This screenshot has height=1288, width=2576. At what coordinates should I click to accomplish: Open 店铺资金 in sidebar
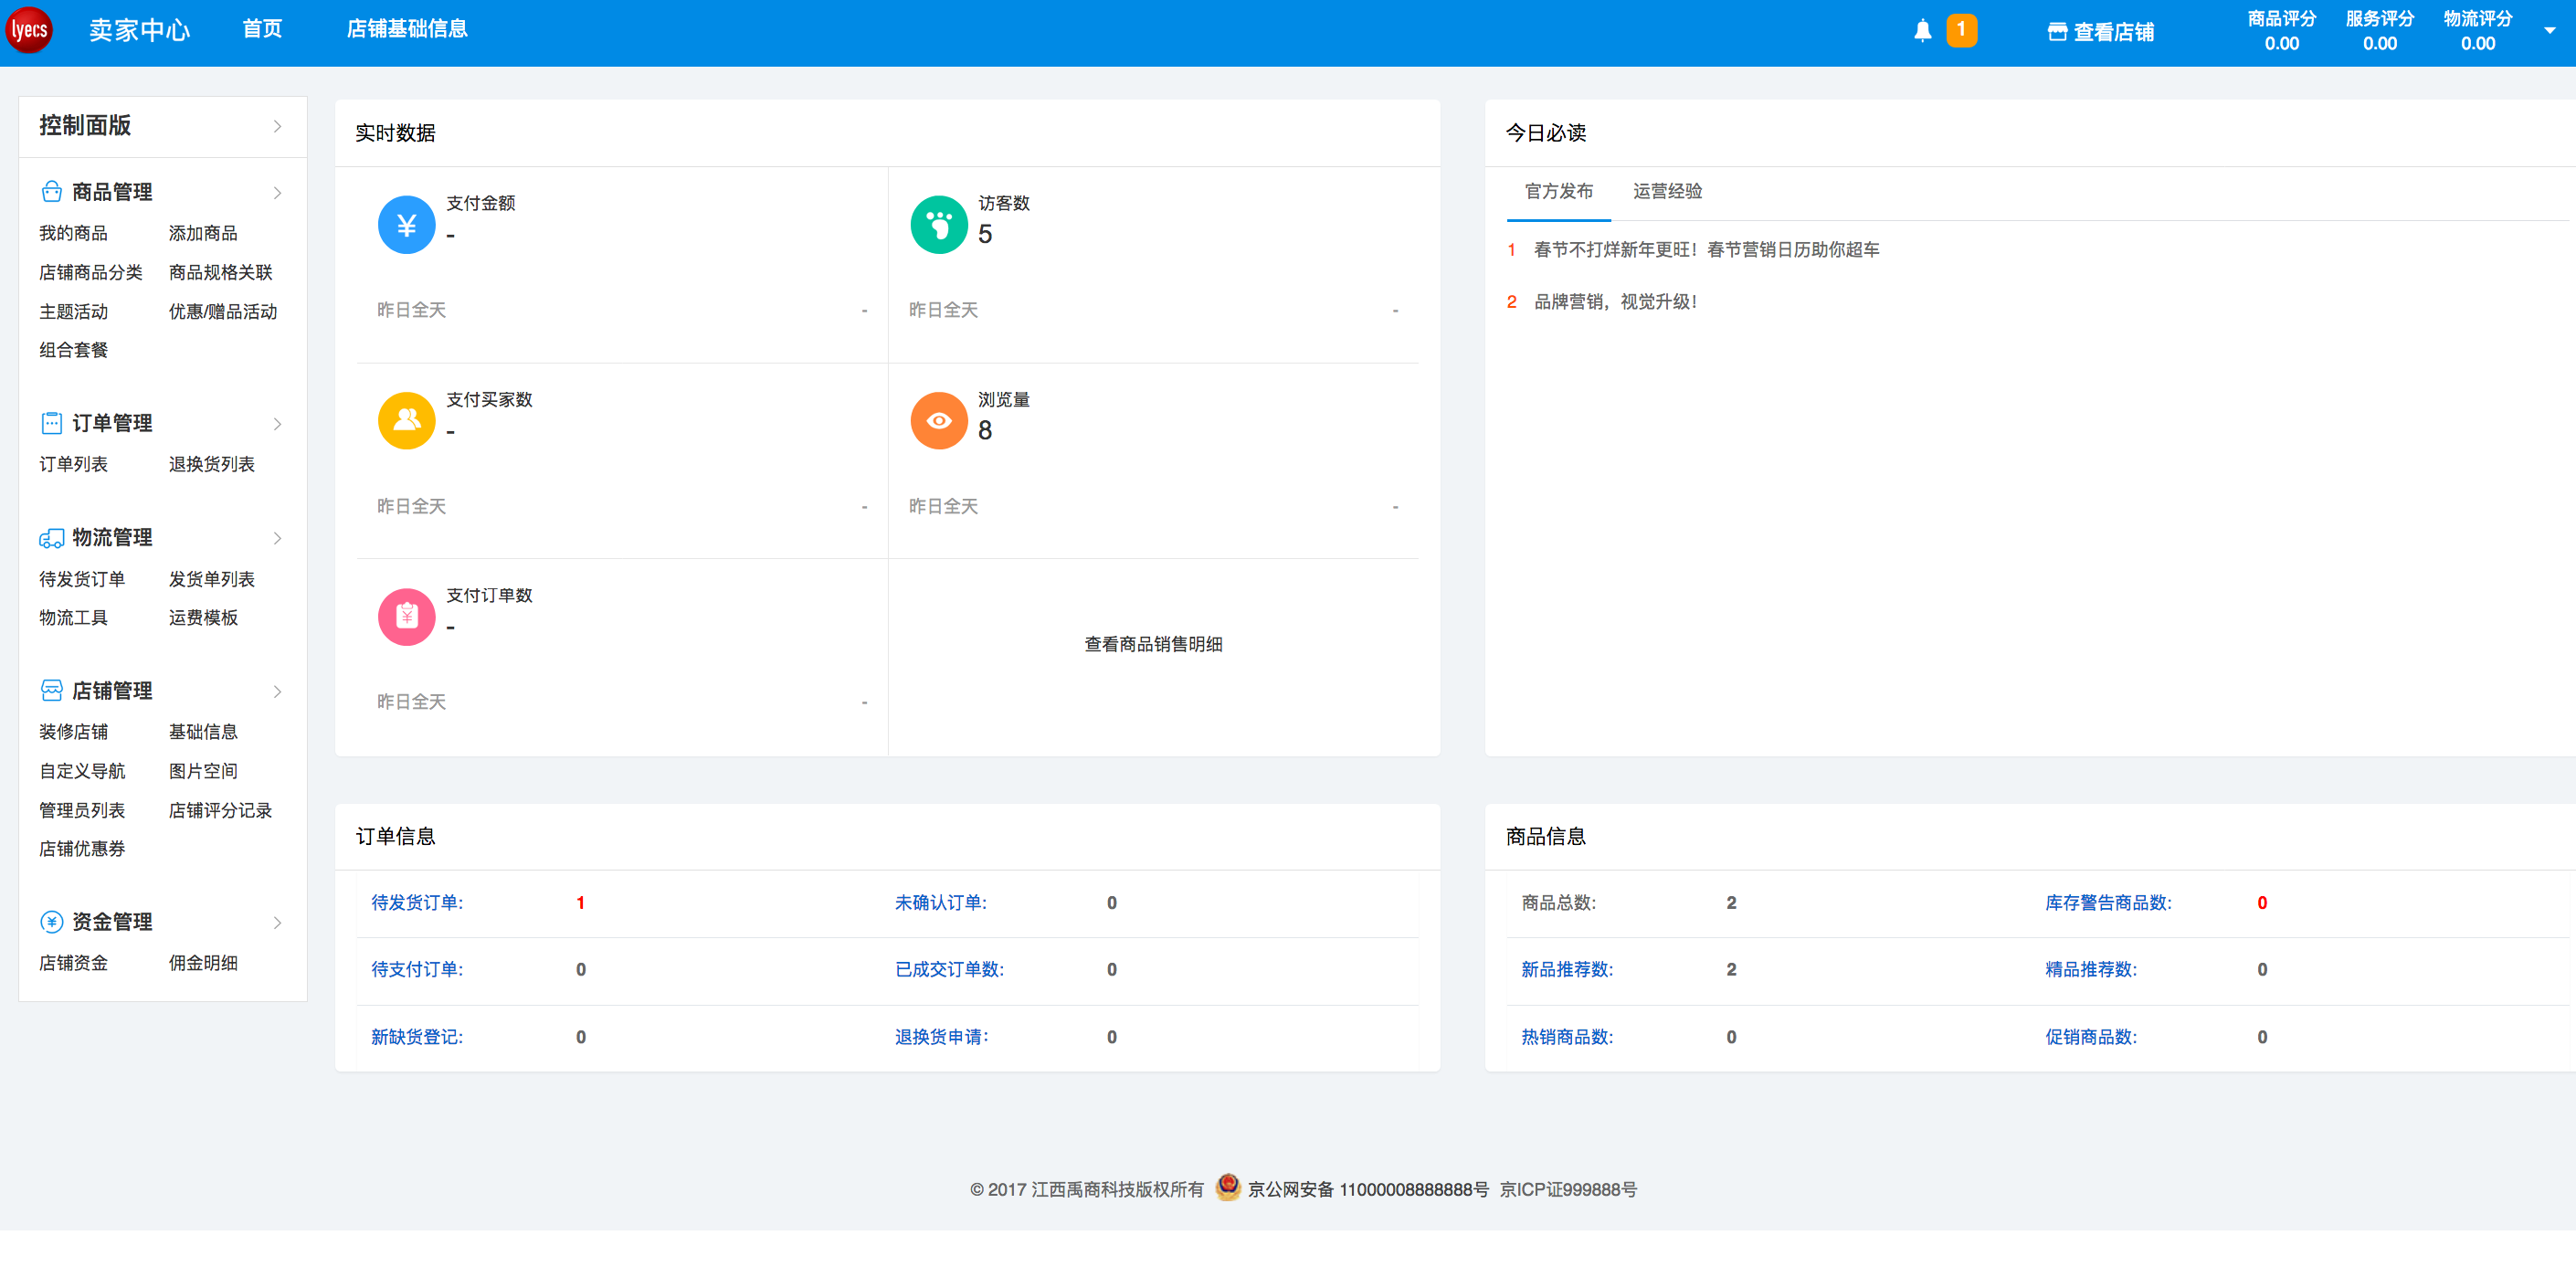pos(73,963)
